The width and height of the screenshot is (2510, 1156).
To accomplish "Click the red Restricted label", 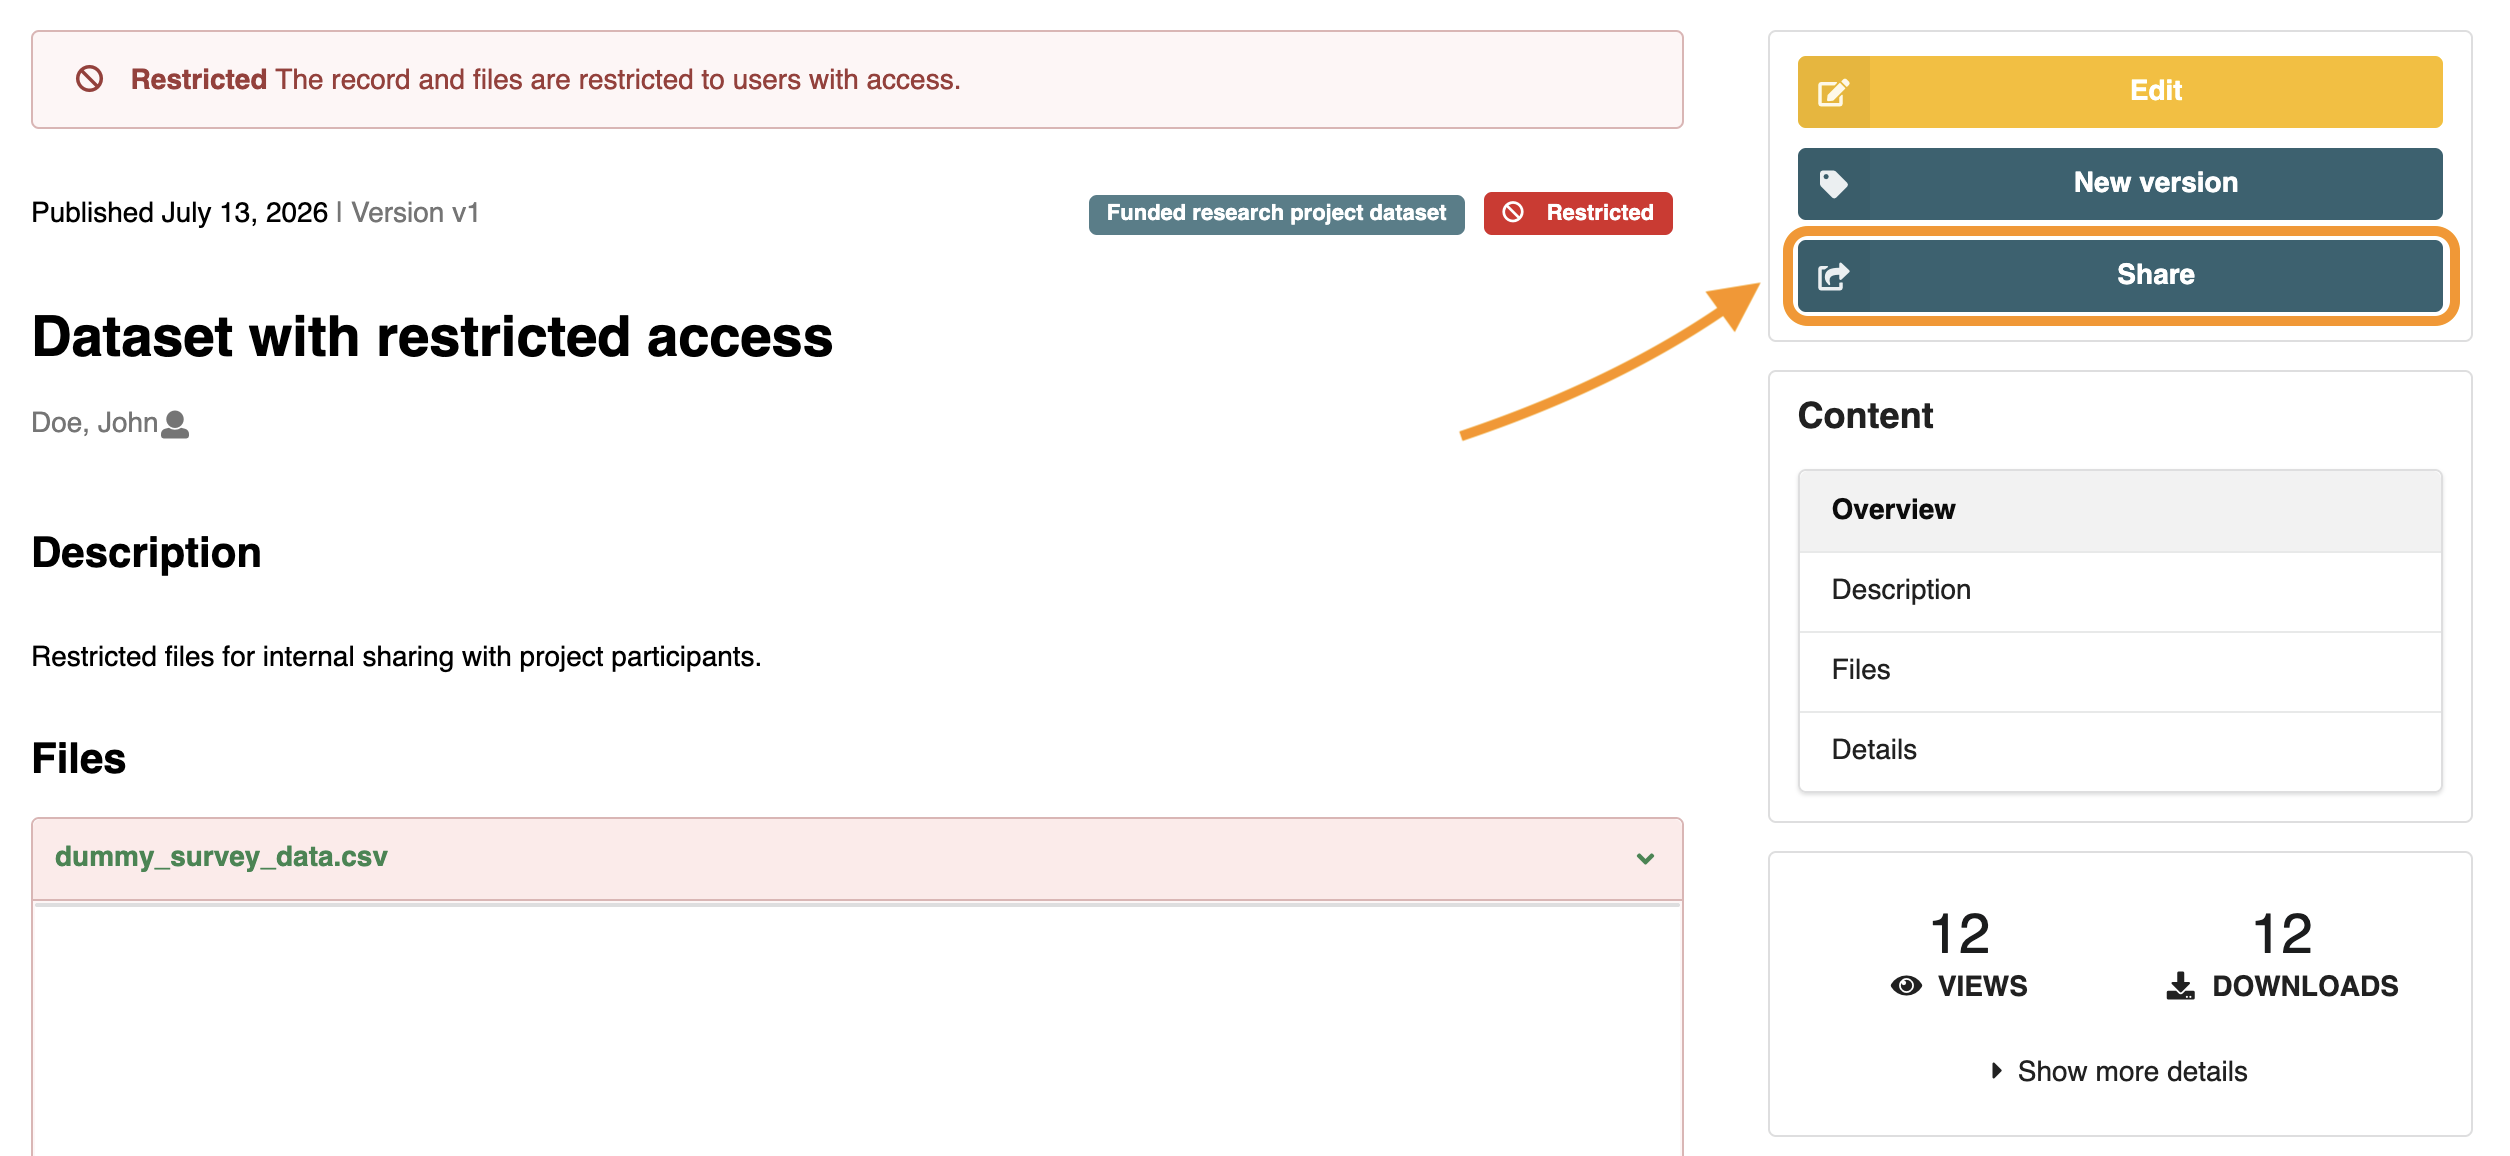I will [1578, 213].
